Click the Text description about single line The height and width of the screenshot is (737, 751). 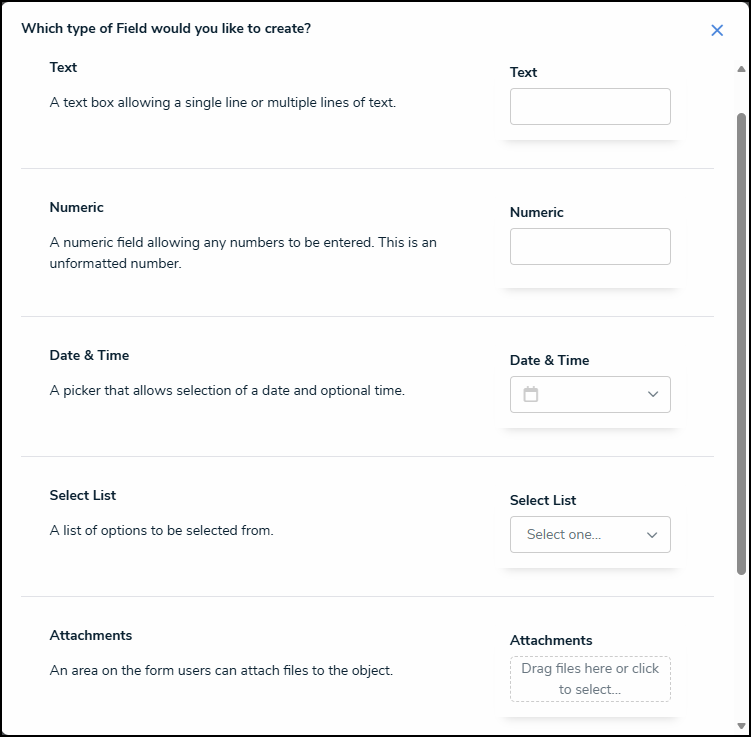tap(223, 102)
